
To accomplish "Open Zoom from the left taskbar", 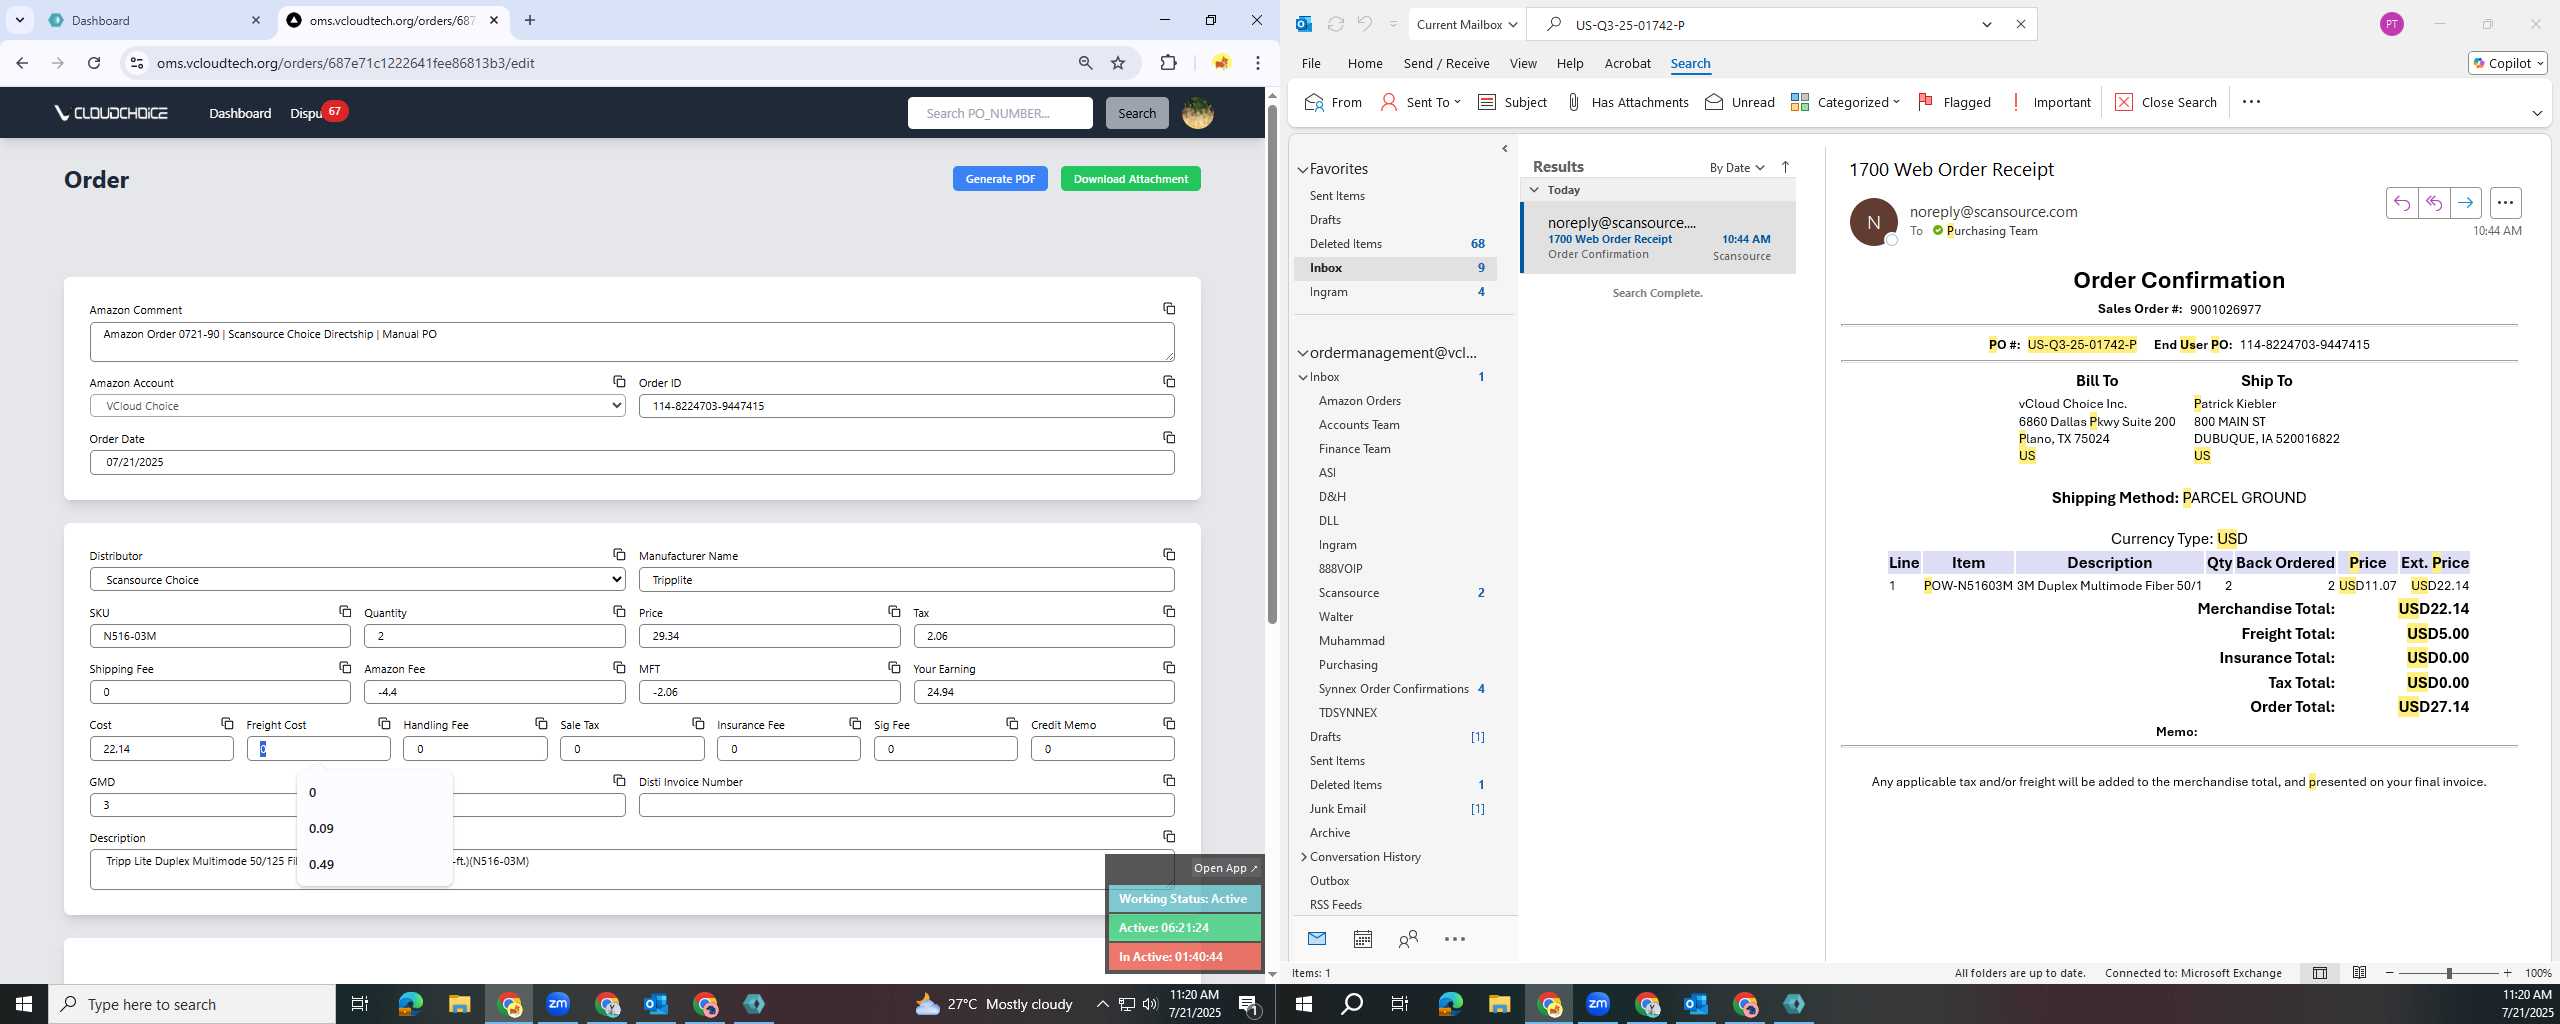I will (x=558, y=1004).
